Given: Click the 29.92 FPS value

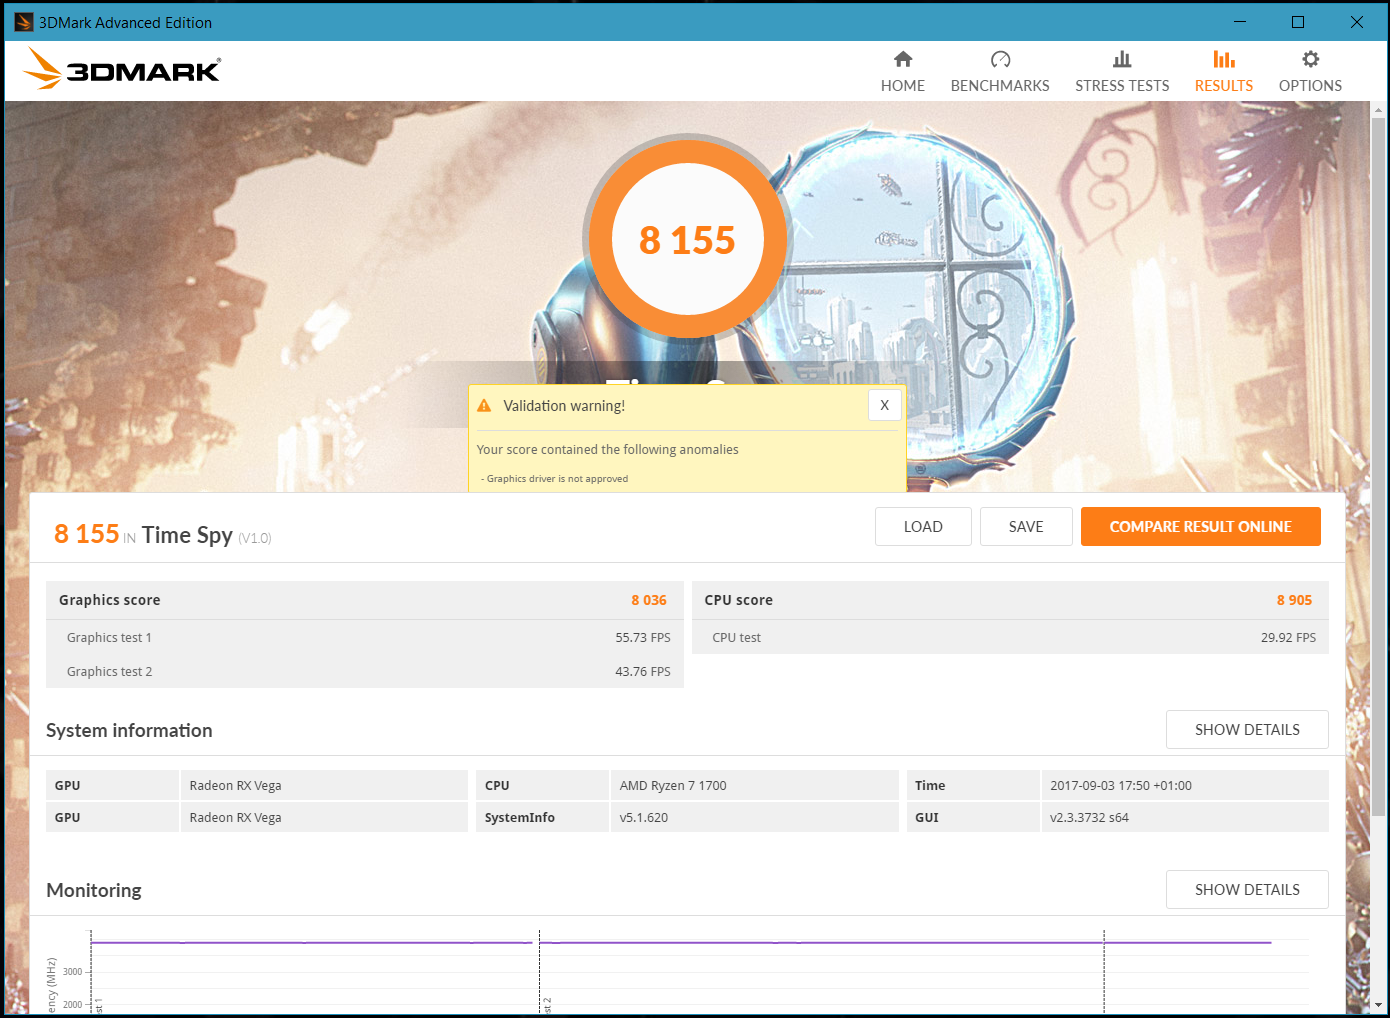Looking at the screenshot, I should point(1288,637).
